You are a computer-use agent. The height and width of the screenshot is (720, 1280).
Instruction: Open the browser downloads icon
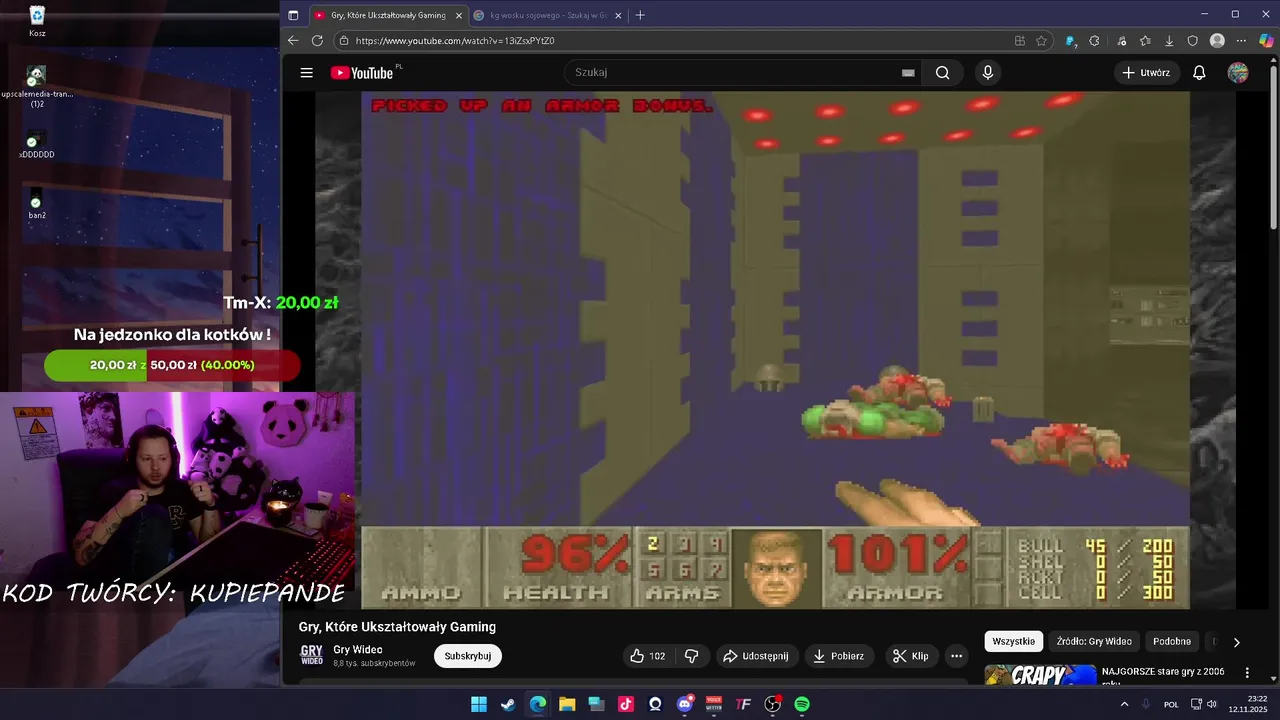click(x=1169, y=41)
